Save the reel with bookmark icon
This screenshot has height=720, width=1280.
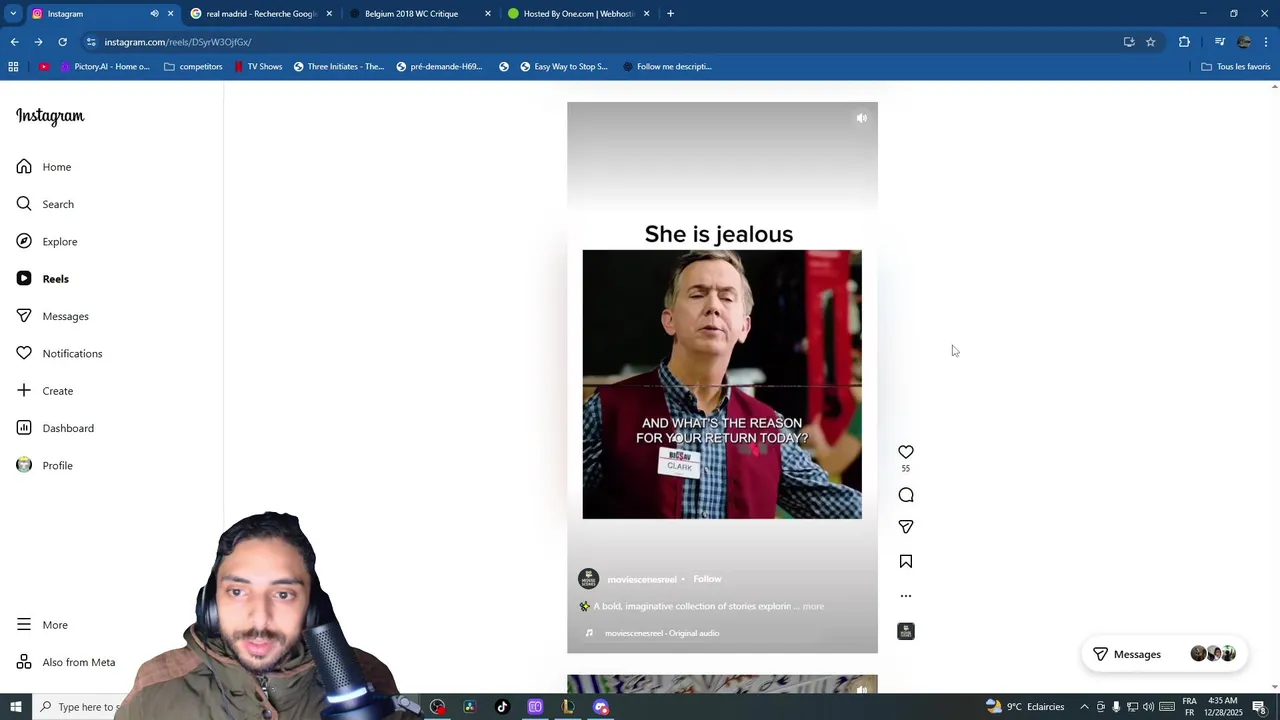tap(906, 562)
